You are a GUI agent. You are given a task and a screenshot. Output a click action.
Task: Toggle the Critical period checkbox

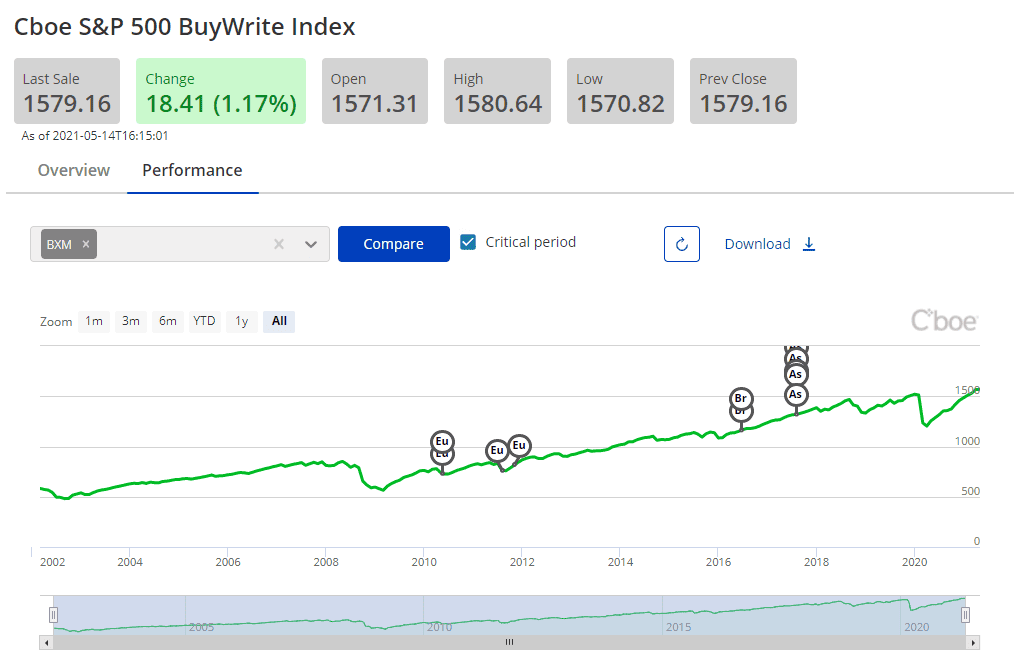pos(469,241)
